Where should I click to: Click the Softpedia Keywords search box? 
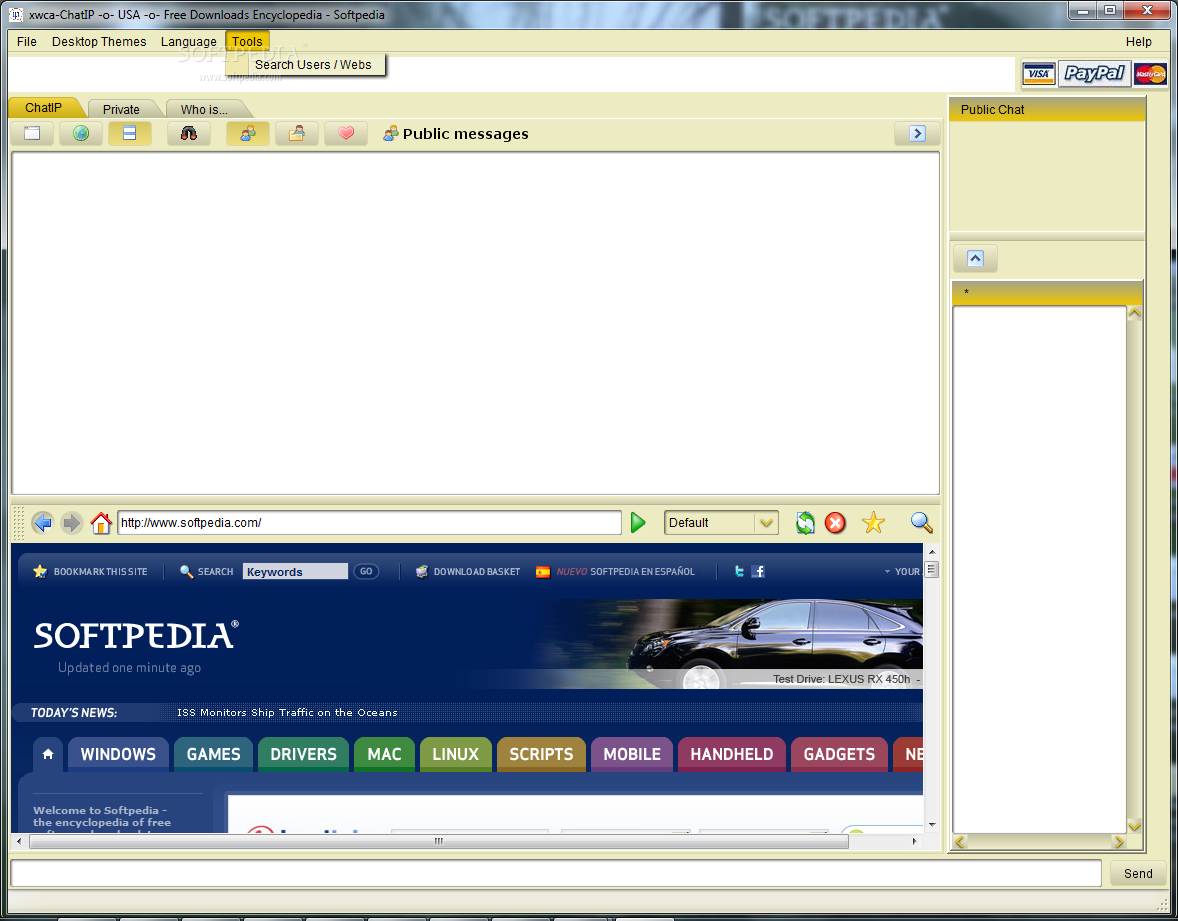click(295, 572)
